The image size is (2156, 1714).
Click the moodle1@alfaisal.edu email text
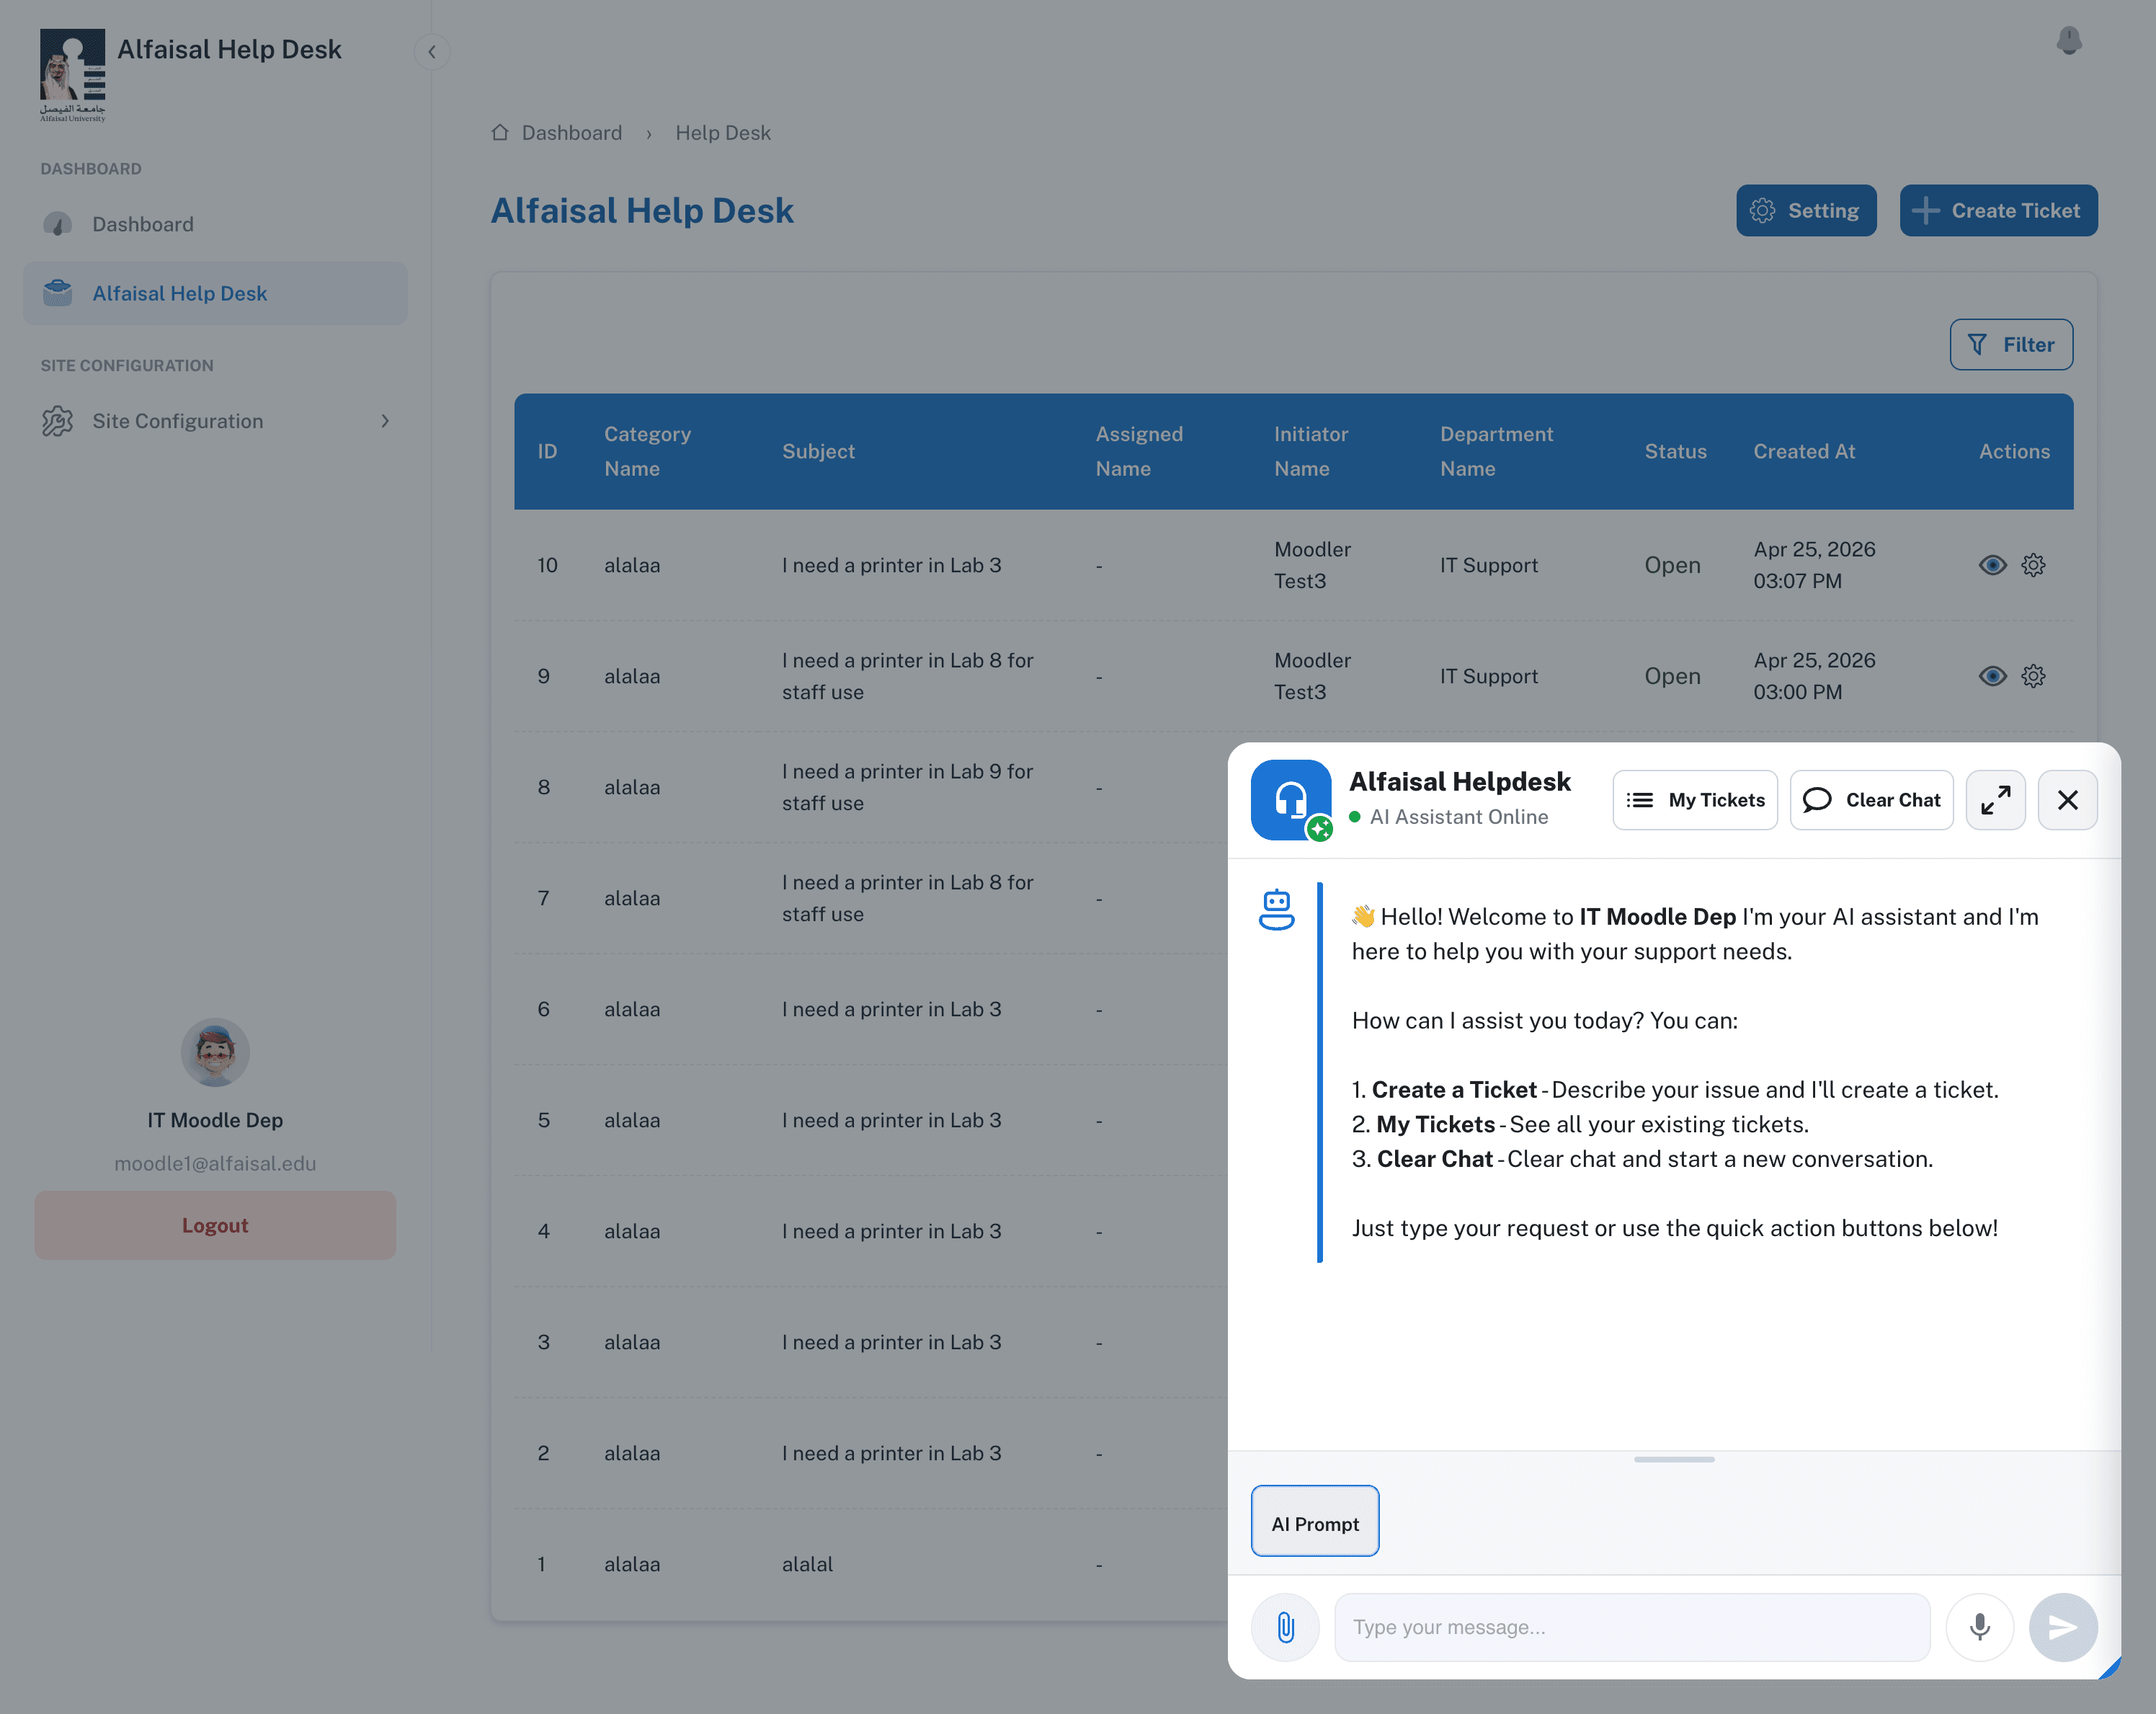click(215, 1163)
